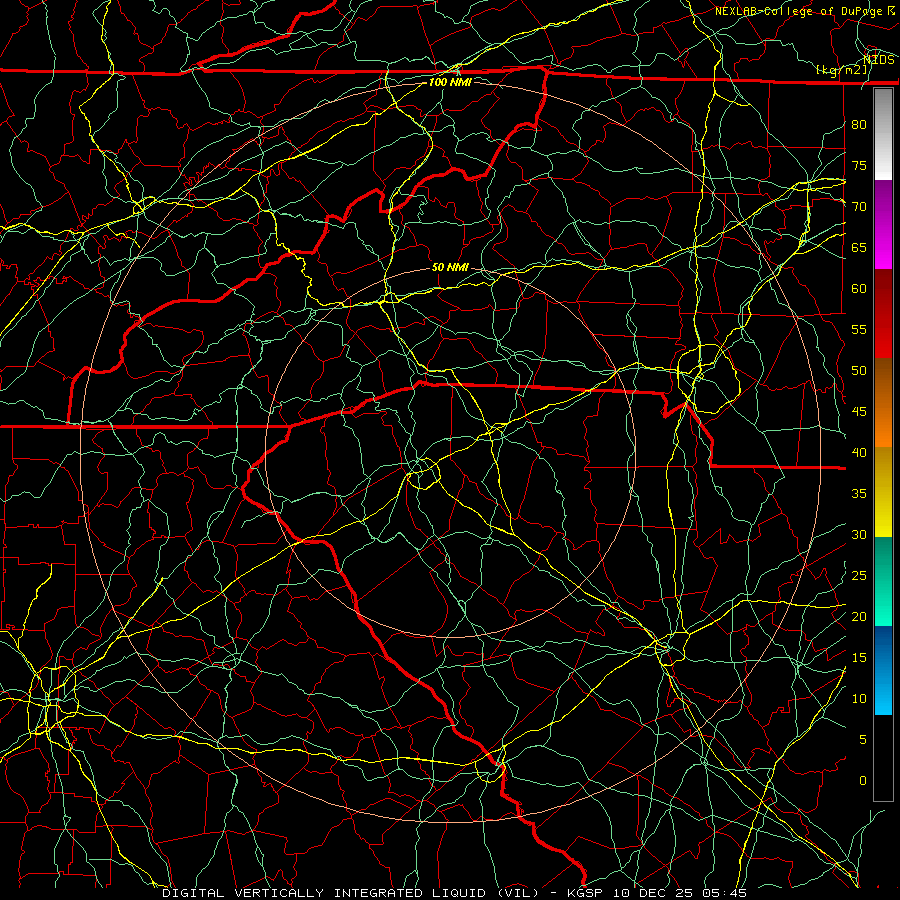Click the "55" value on the color scale

[x=859, y=329]
